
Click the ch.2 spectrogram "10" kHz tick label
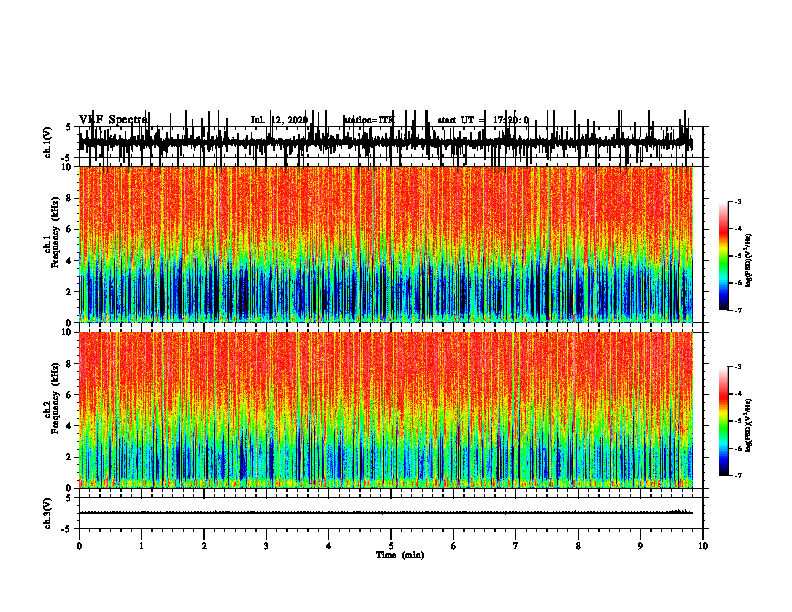click(x=67, y=332)
